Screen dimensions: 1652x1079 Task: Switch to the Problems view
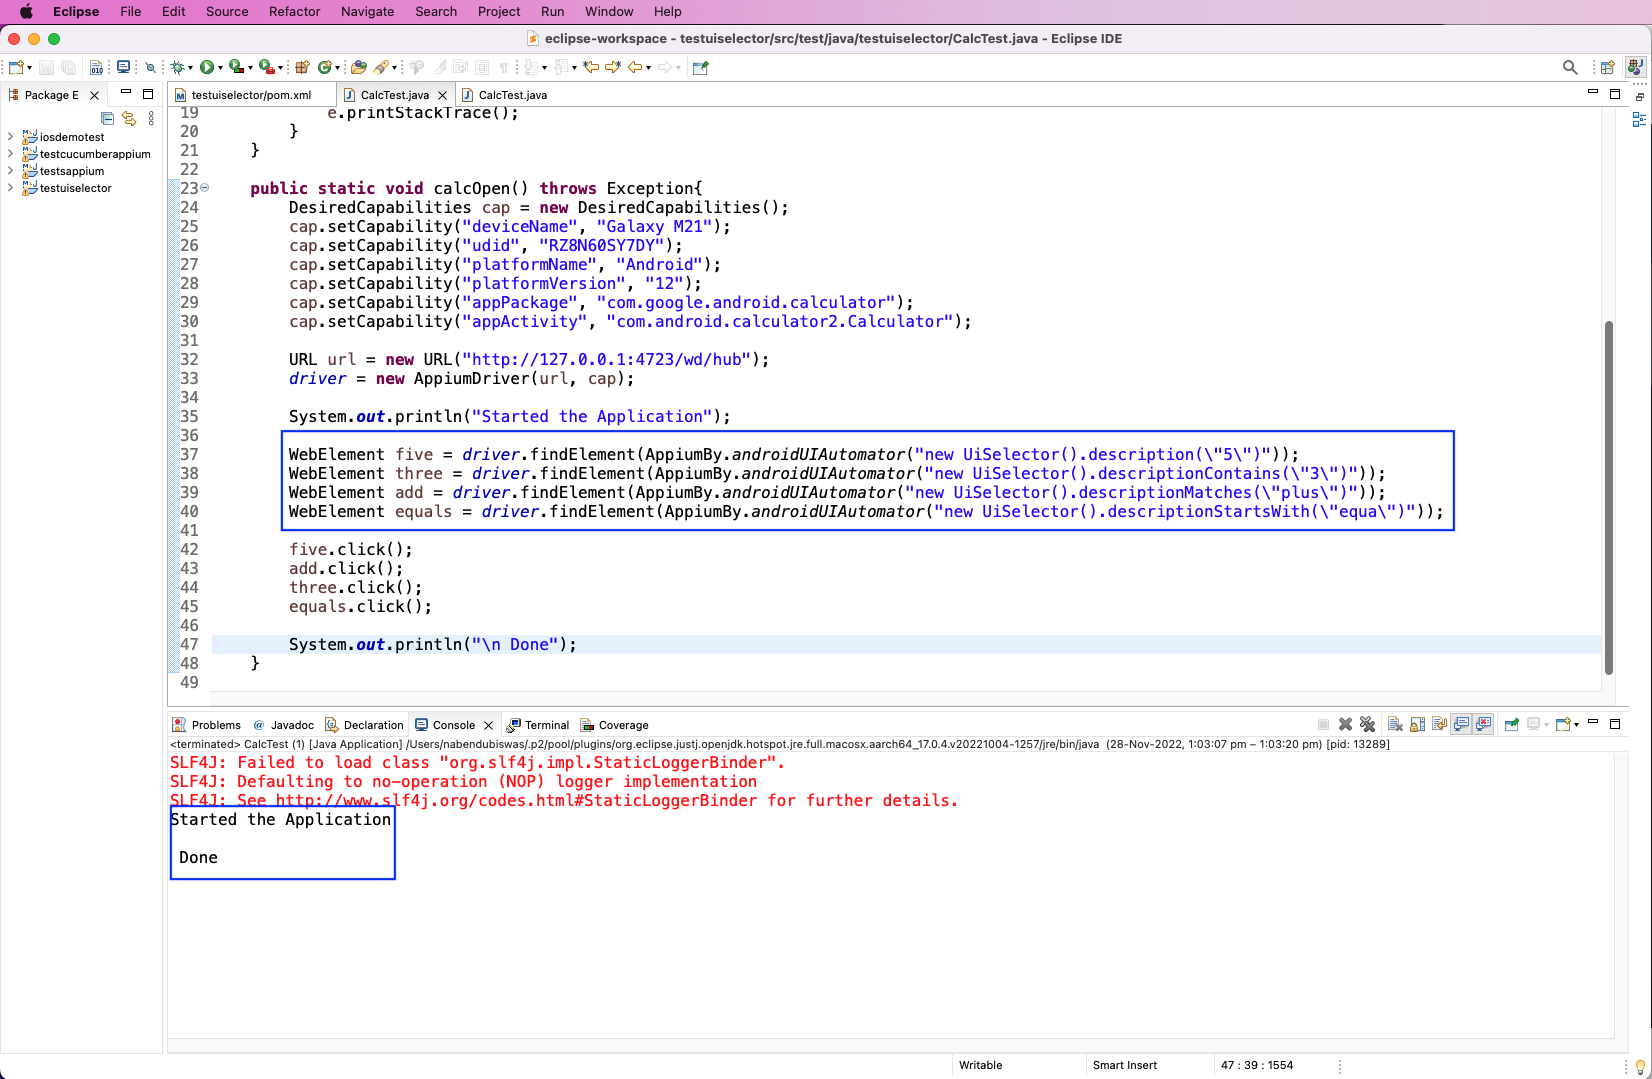point(214,724)
